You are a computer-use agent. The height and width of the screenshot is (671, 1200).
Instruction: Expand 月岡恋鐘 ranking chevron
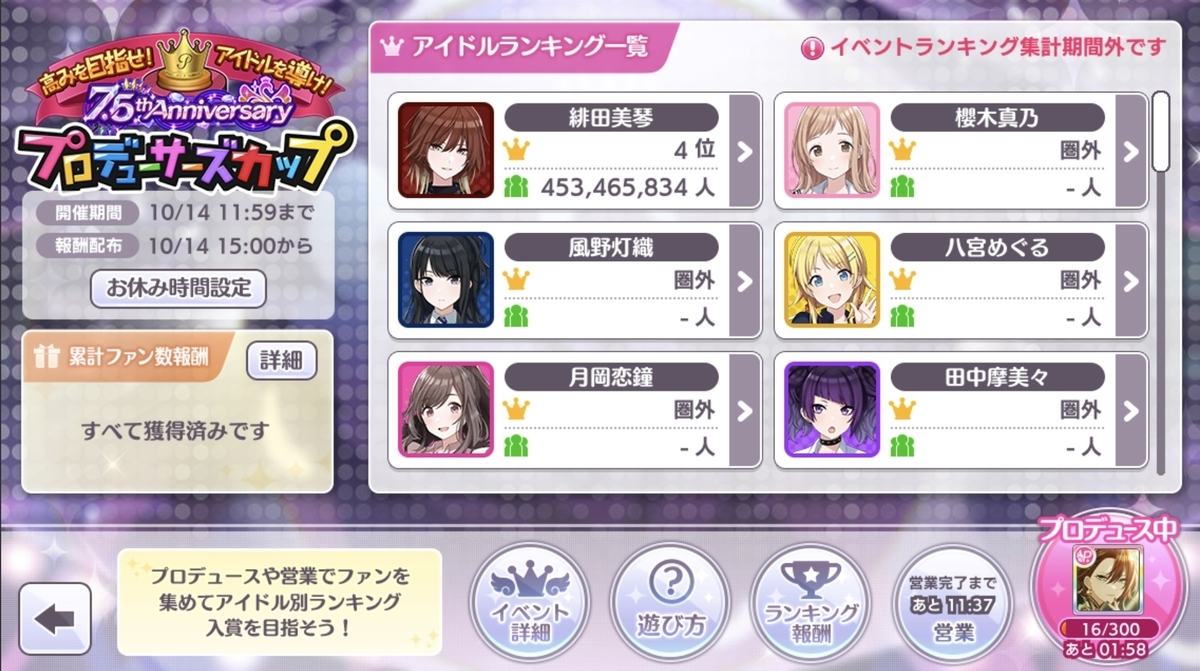744,410
